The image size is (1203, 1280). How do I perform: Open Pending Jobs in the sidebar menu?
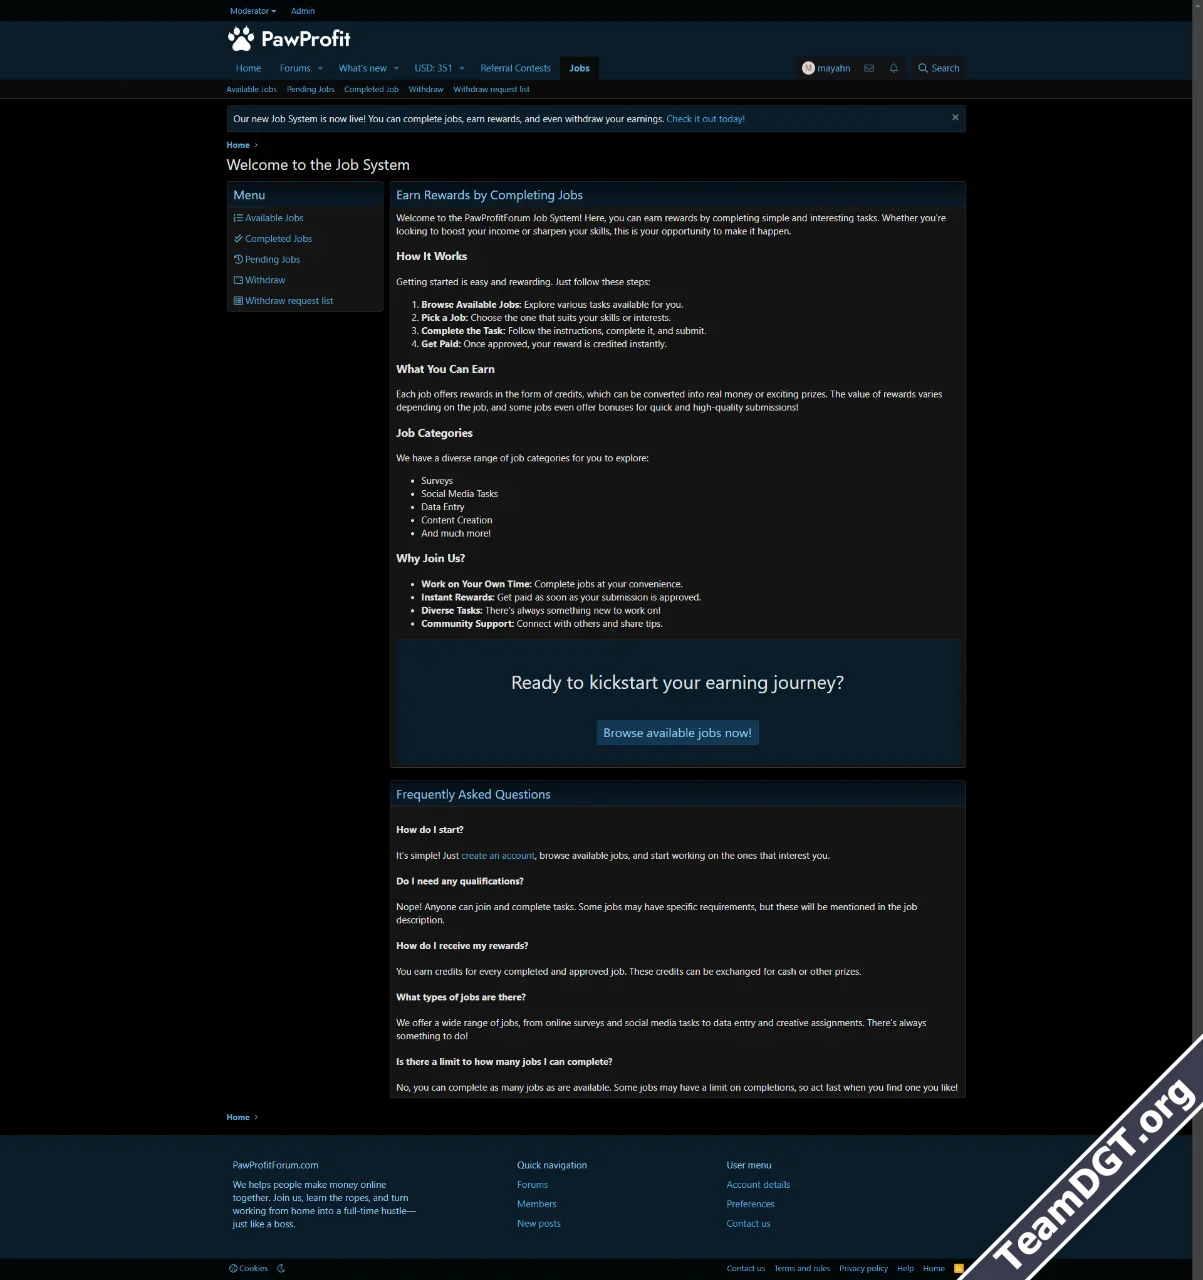coord(272,259)
